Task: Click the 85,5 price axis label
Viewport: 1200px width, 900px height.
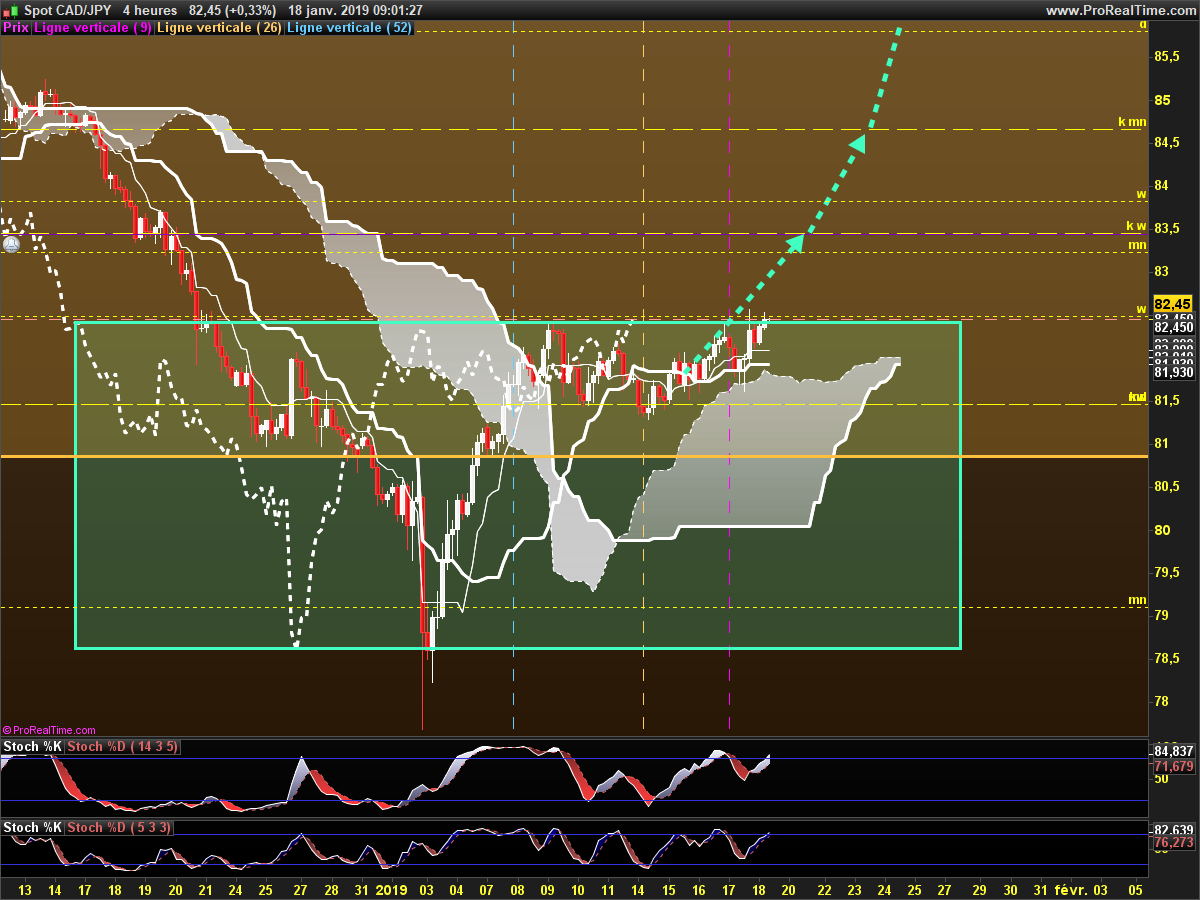Action: click(1166, 57)
